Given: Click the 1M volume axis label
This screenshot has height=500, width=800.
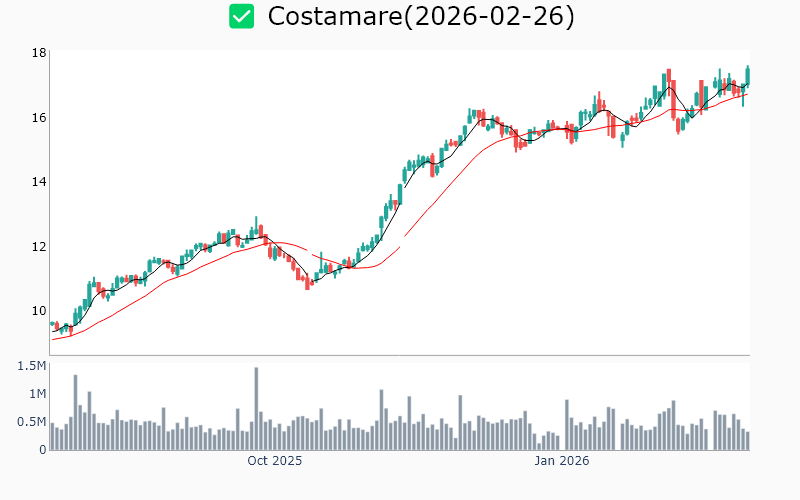Looking at the screenshot, I should tap(36, 394).
